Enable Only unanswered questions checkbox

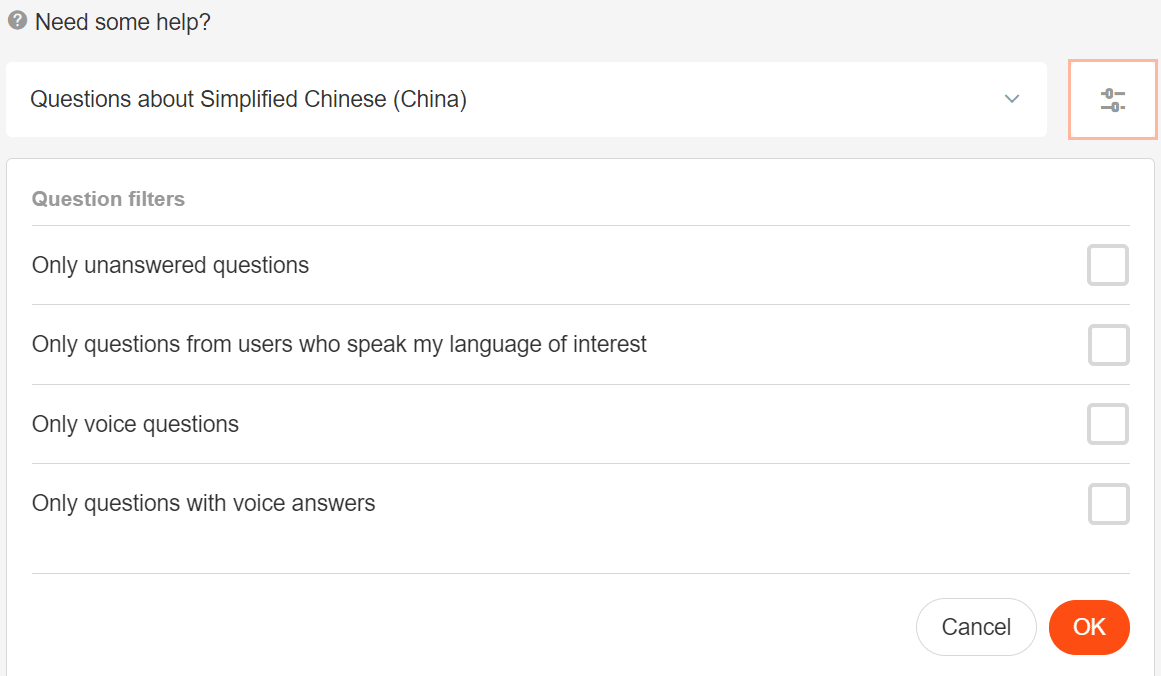(1108, 265)
